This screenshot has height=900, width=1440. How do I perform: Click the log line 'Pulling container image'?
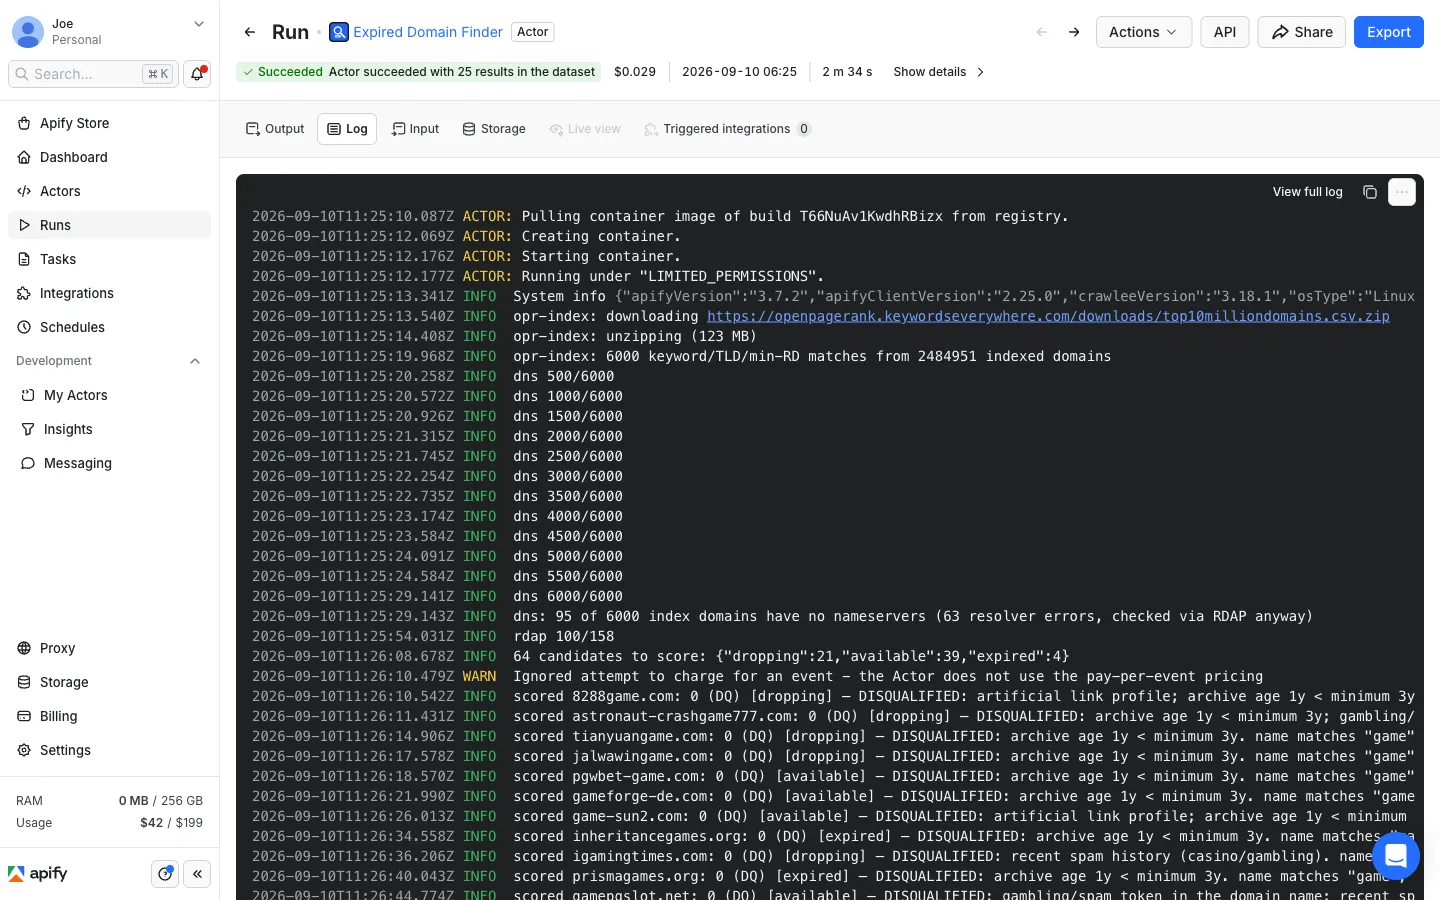pyautogui.click(x=660, y=216)
